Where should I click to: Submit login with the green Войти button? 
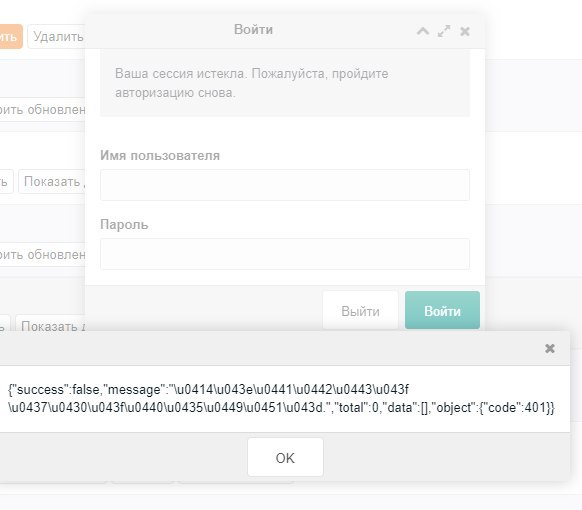pyautogui.click(x=442, y=310)
